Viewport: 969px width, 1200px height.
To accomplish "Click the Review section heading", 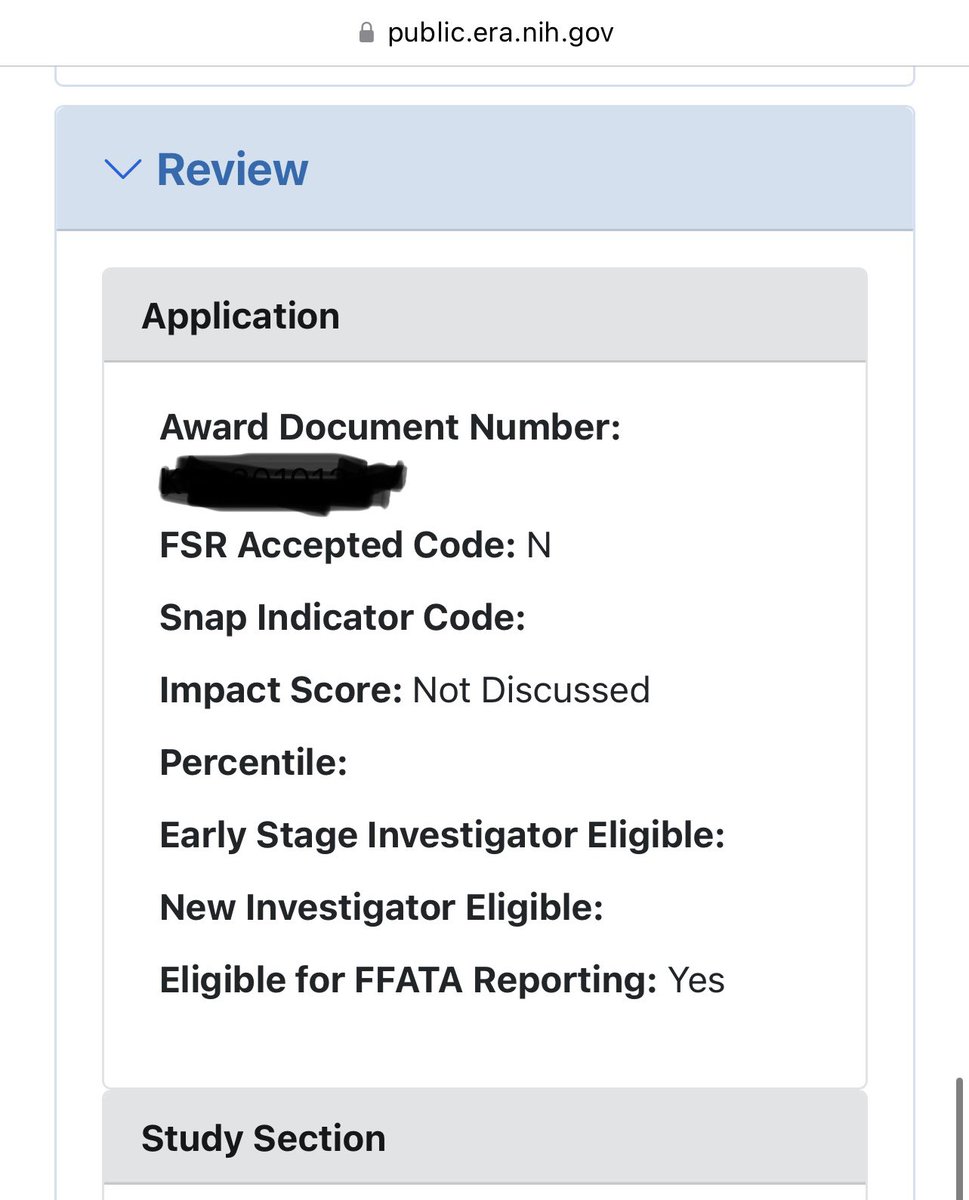I will [x=232, y=169].
